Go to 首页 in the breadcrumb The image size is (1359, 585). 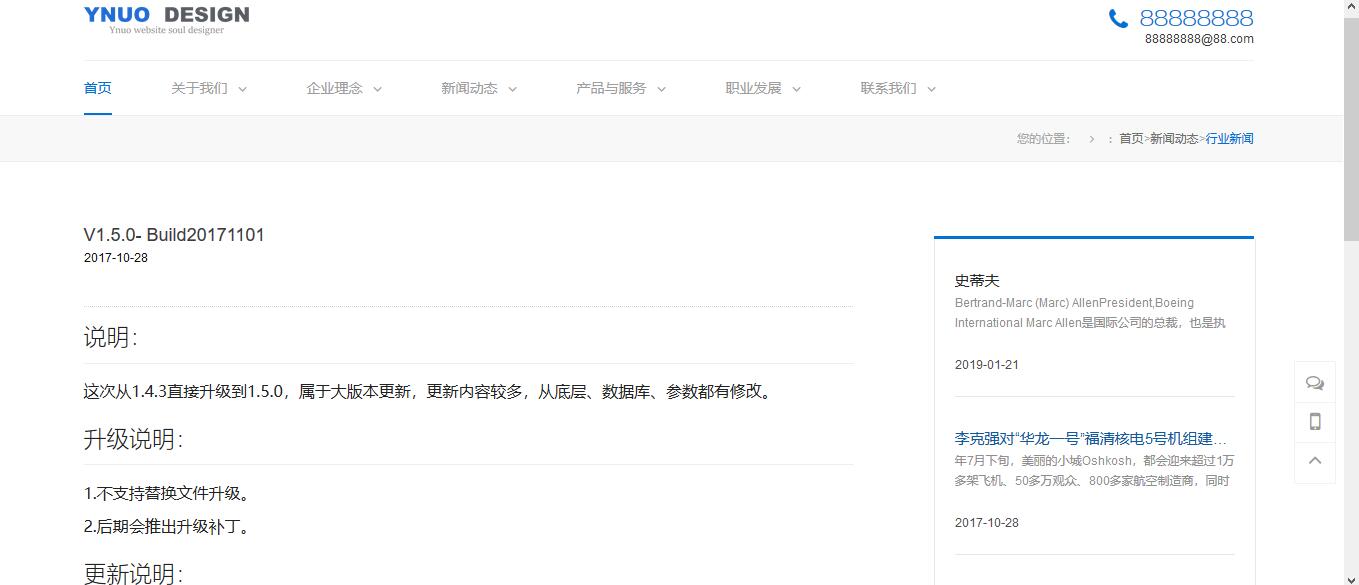pos(1131,139)
